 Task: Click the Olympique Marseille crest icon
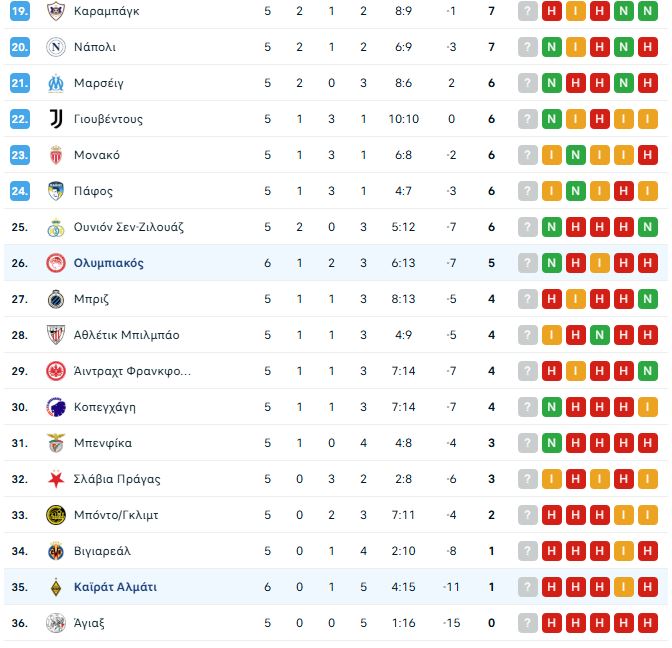click(x=55, y=83)
